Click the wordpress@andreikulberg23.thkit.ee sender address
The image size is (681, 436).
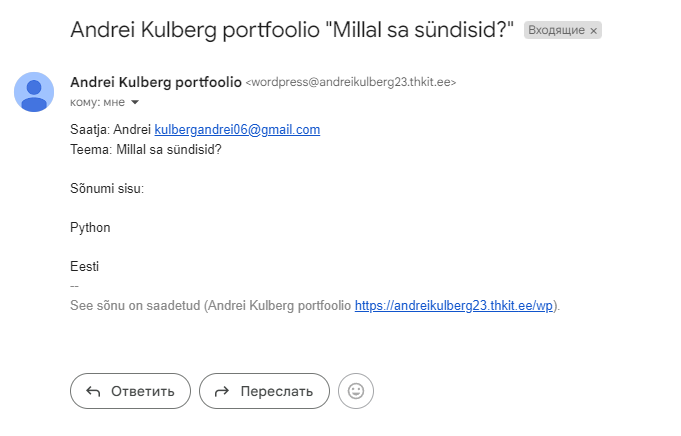(350, 82)
